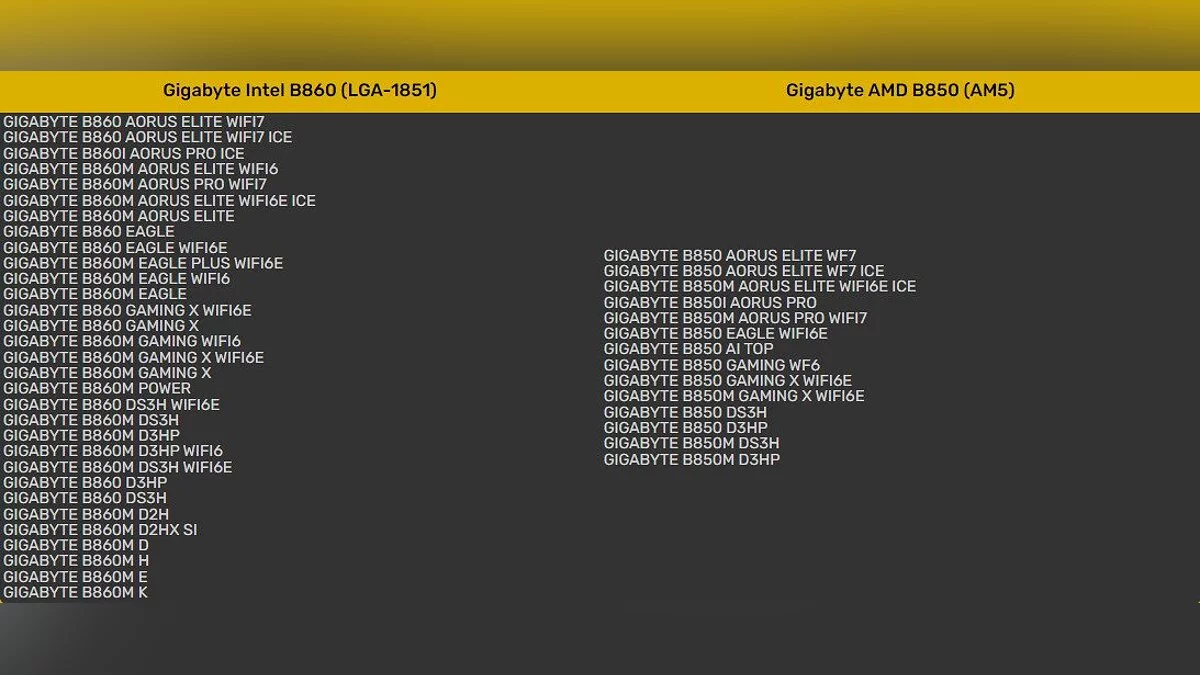The image size is (1200, 675).
Task: Select GIGABYTE B860I AORUS PRO ICE
Action: tap(124, 153)
